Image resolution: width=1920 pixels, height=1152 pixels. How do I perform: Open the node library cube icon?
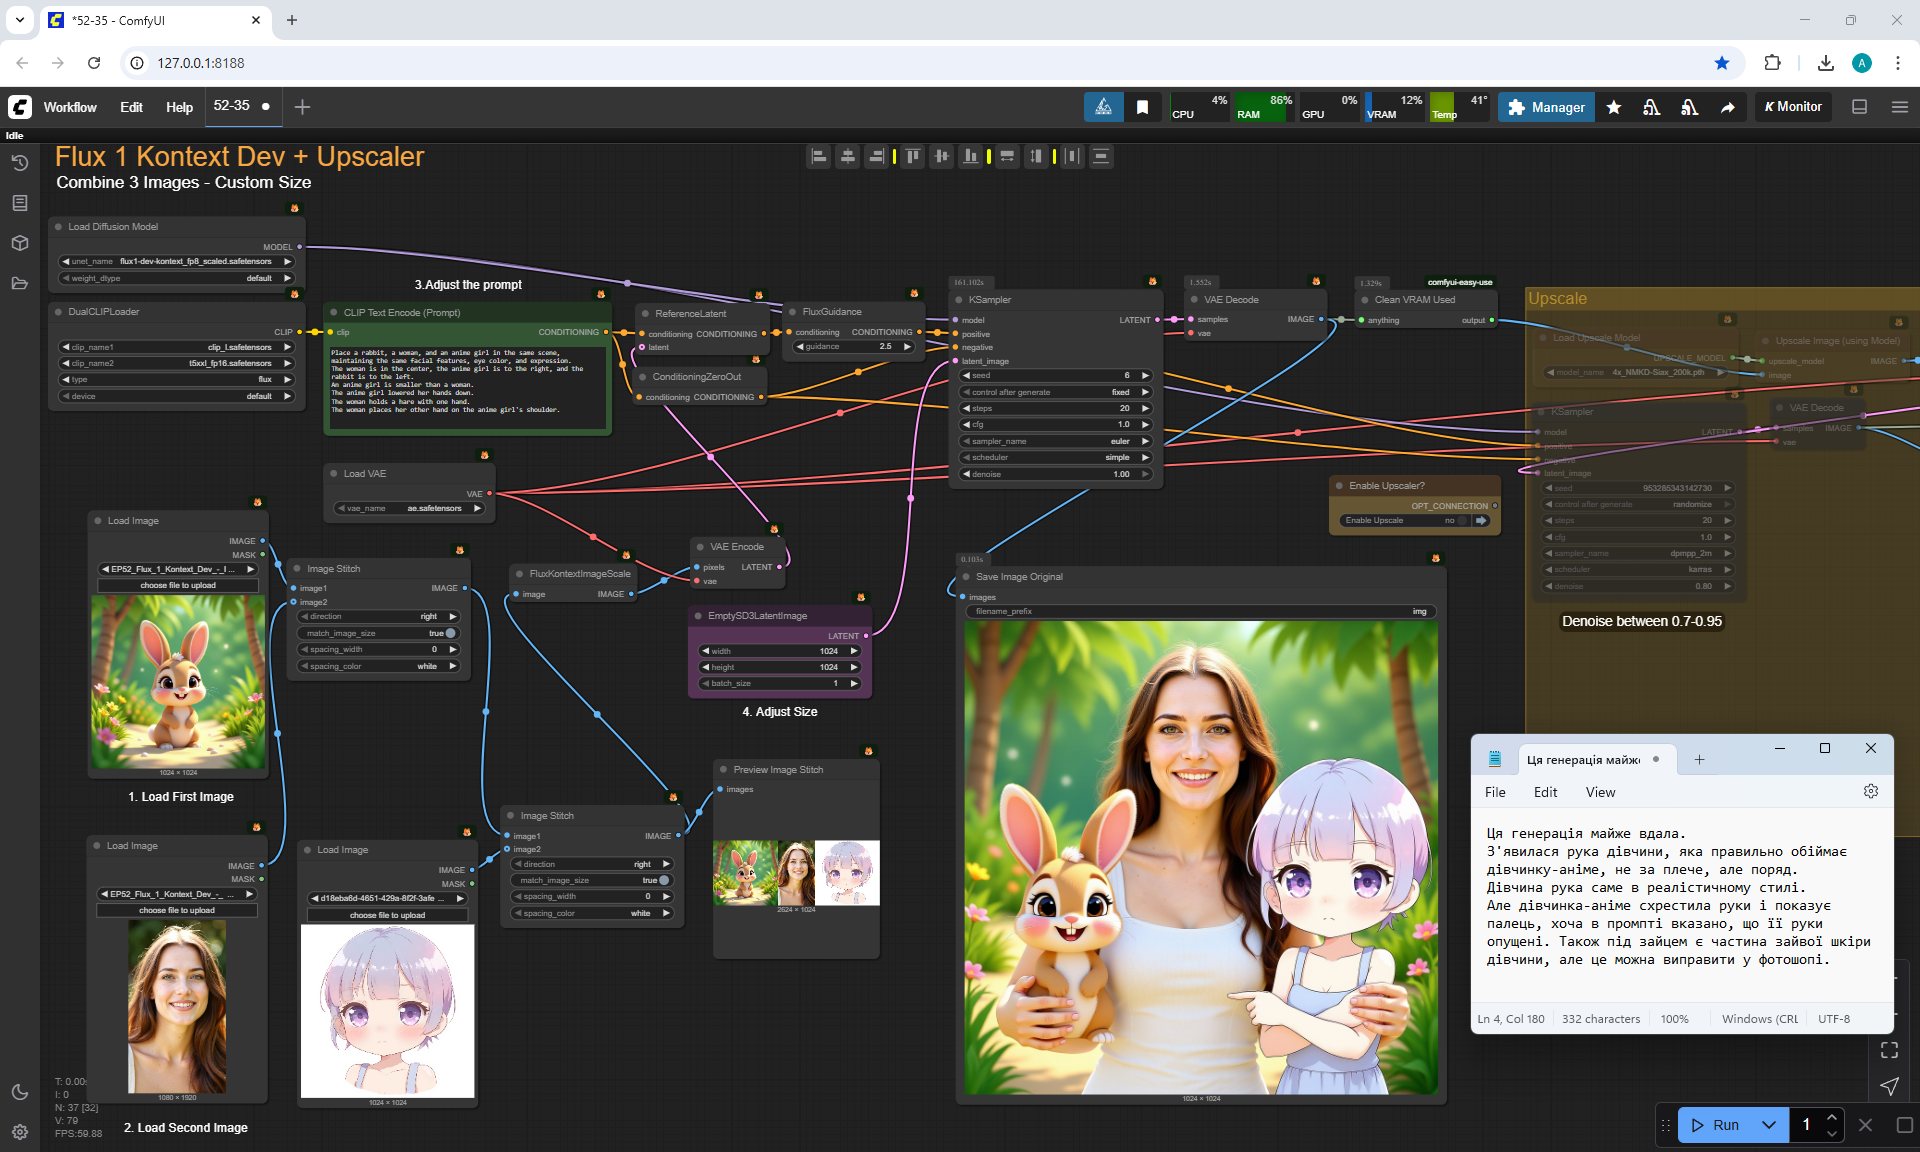(19, 243)
